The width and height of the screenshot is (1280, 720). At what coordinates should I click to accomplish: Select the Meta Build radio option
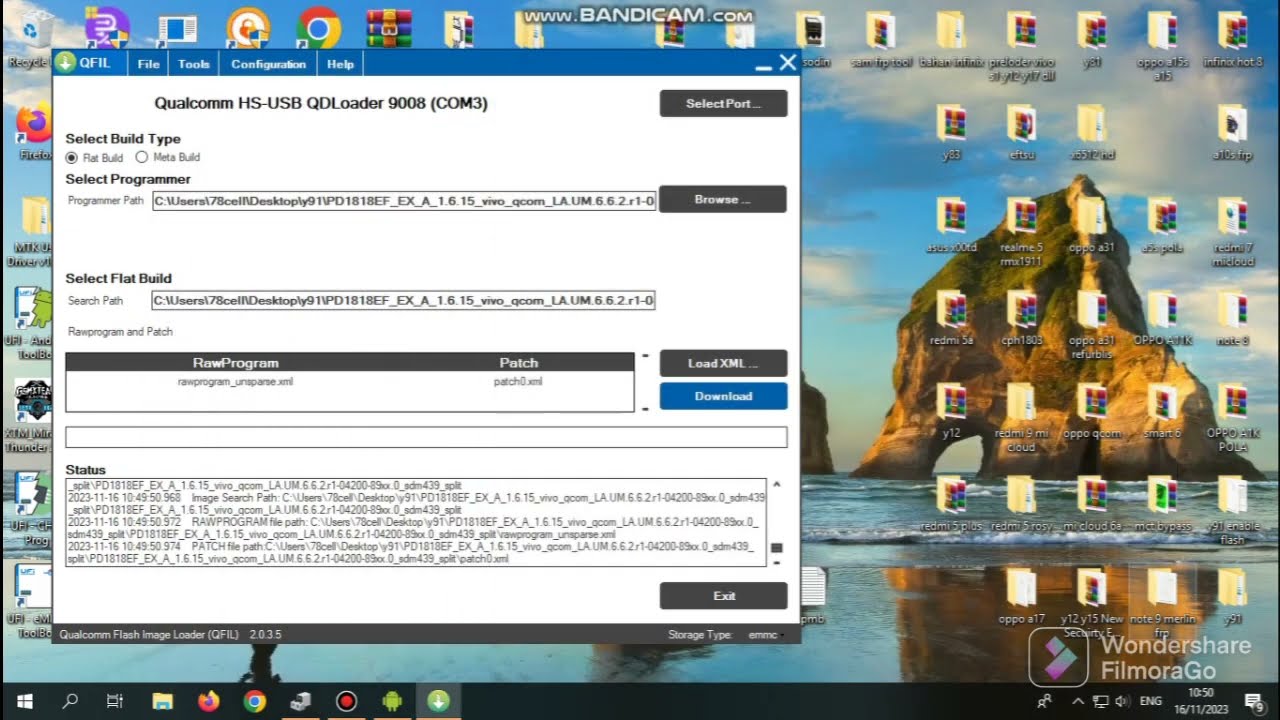pos(141,157)
